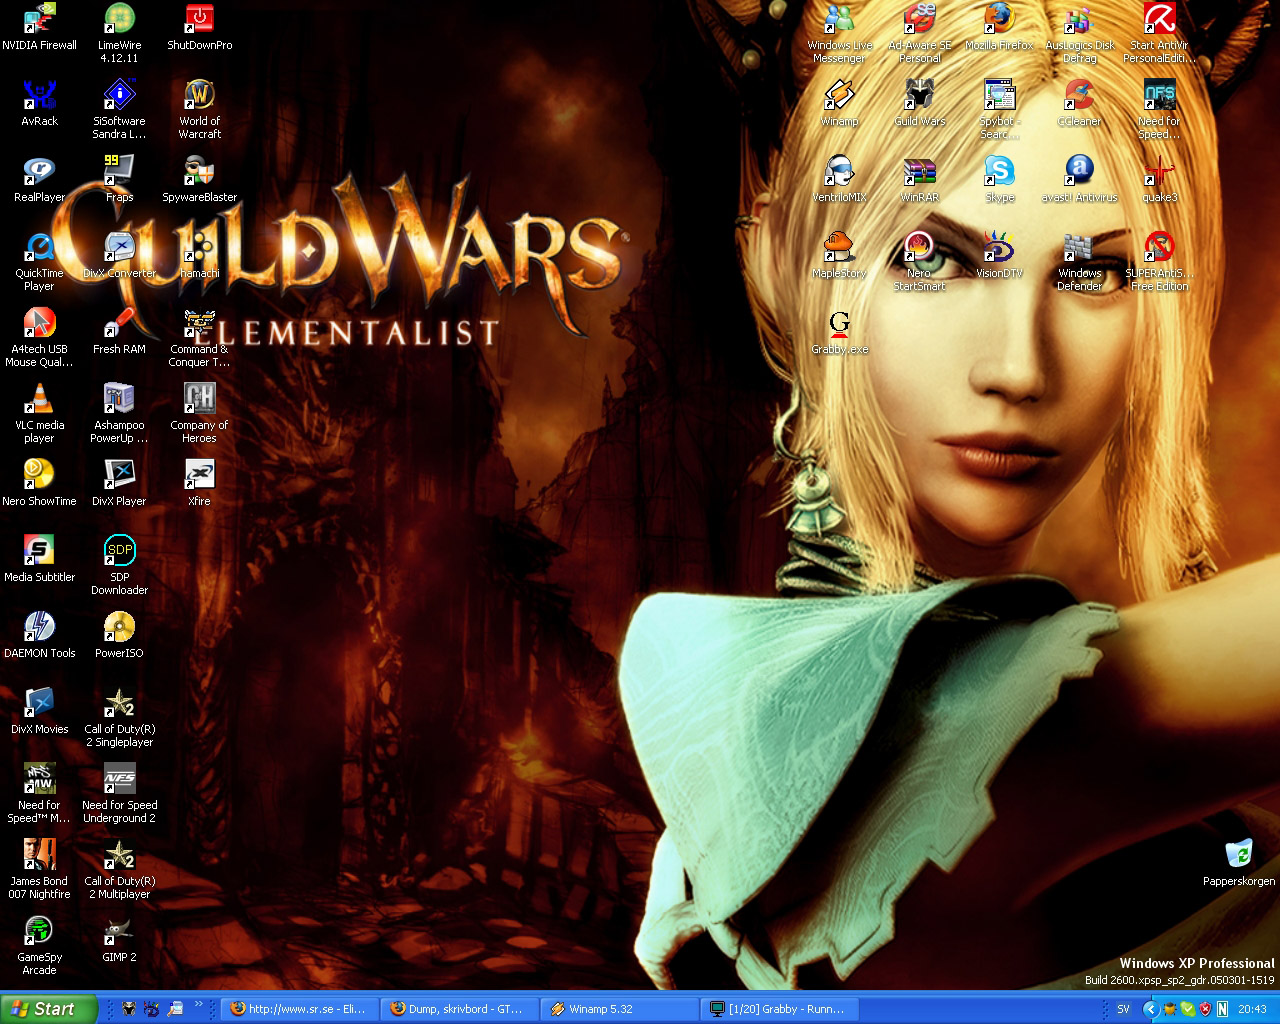
Task: Select the RealPlayer icon
Action: pyautogui.click(x=39, y=180)
